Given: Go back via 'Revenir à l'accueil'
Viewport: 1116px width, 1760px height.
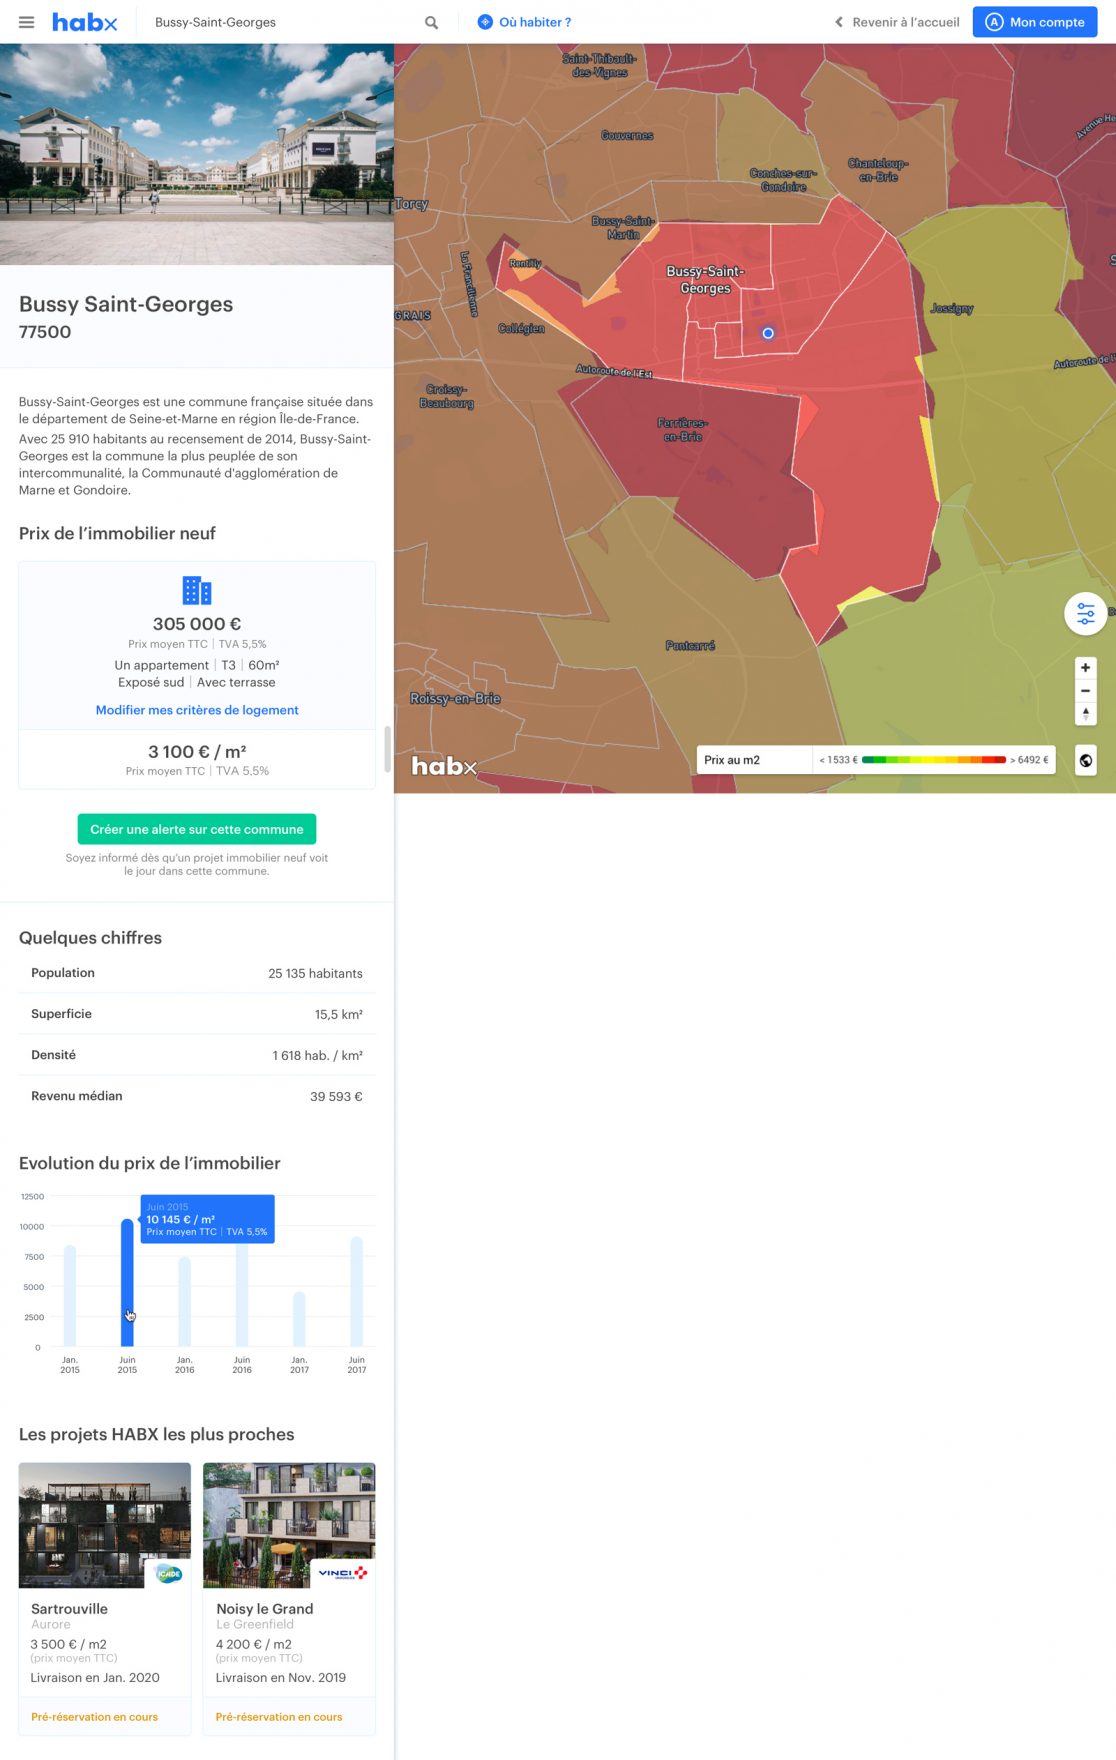Looking at the screenshot, I should [897, 22].
